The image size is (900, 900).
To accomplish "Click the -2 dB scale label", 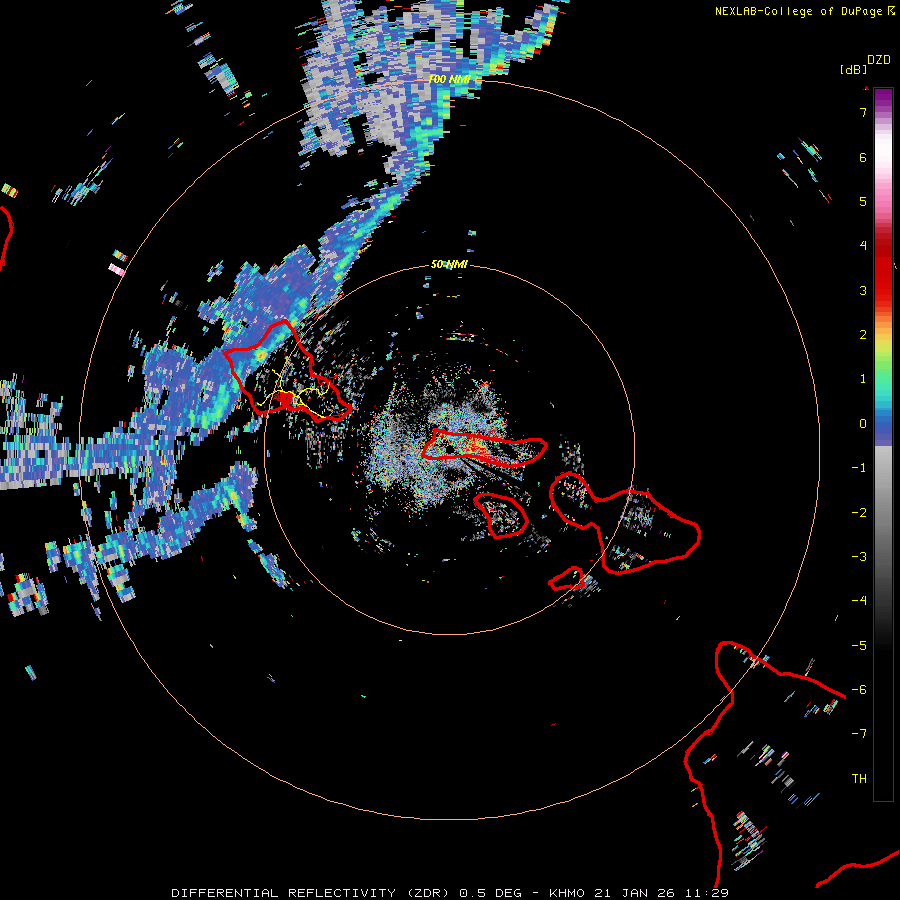I will 859,513.
